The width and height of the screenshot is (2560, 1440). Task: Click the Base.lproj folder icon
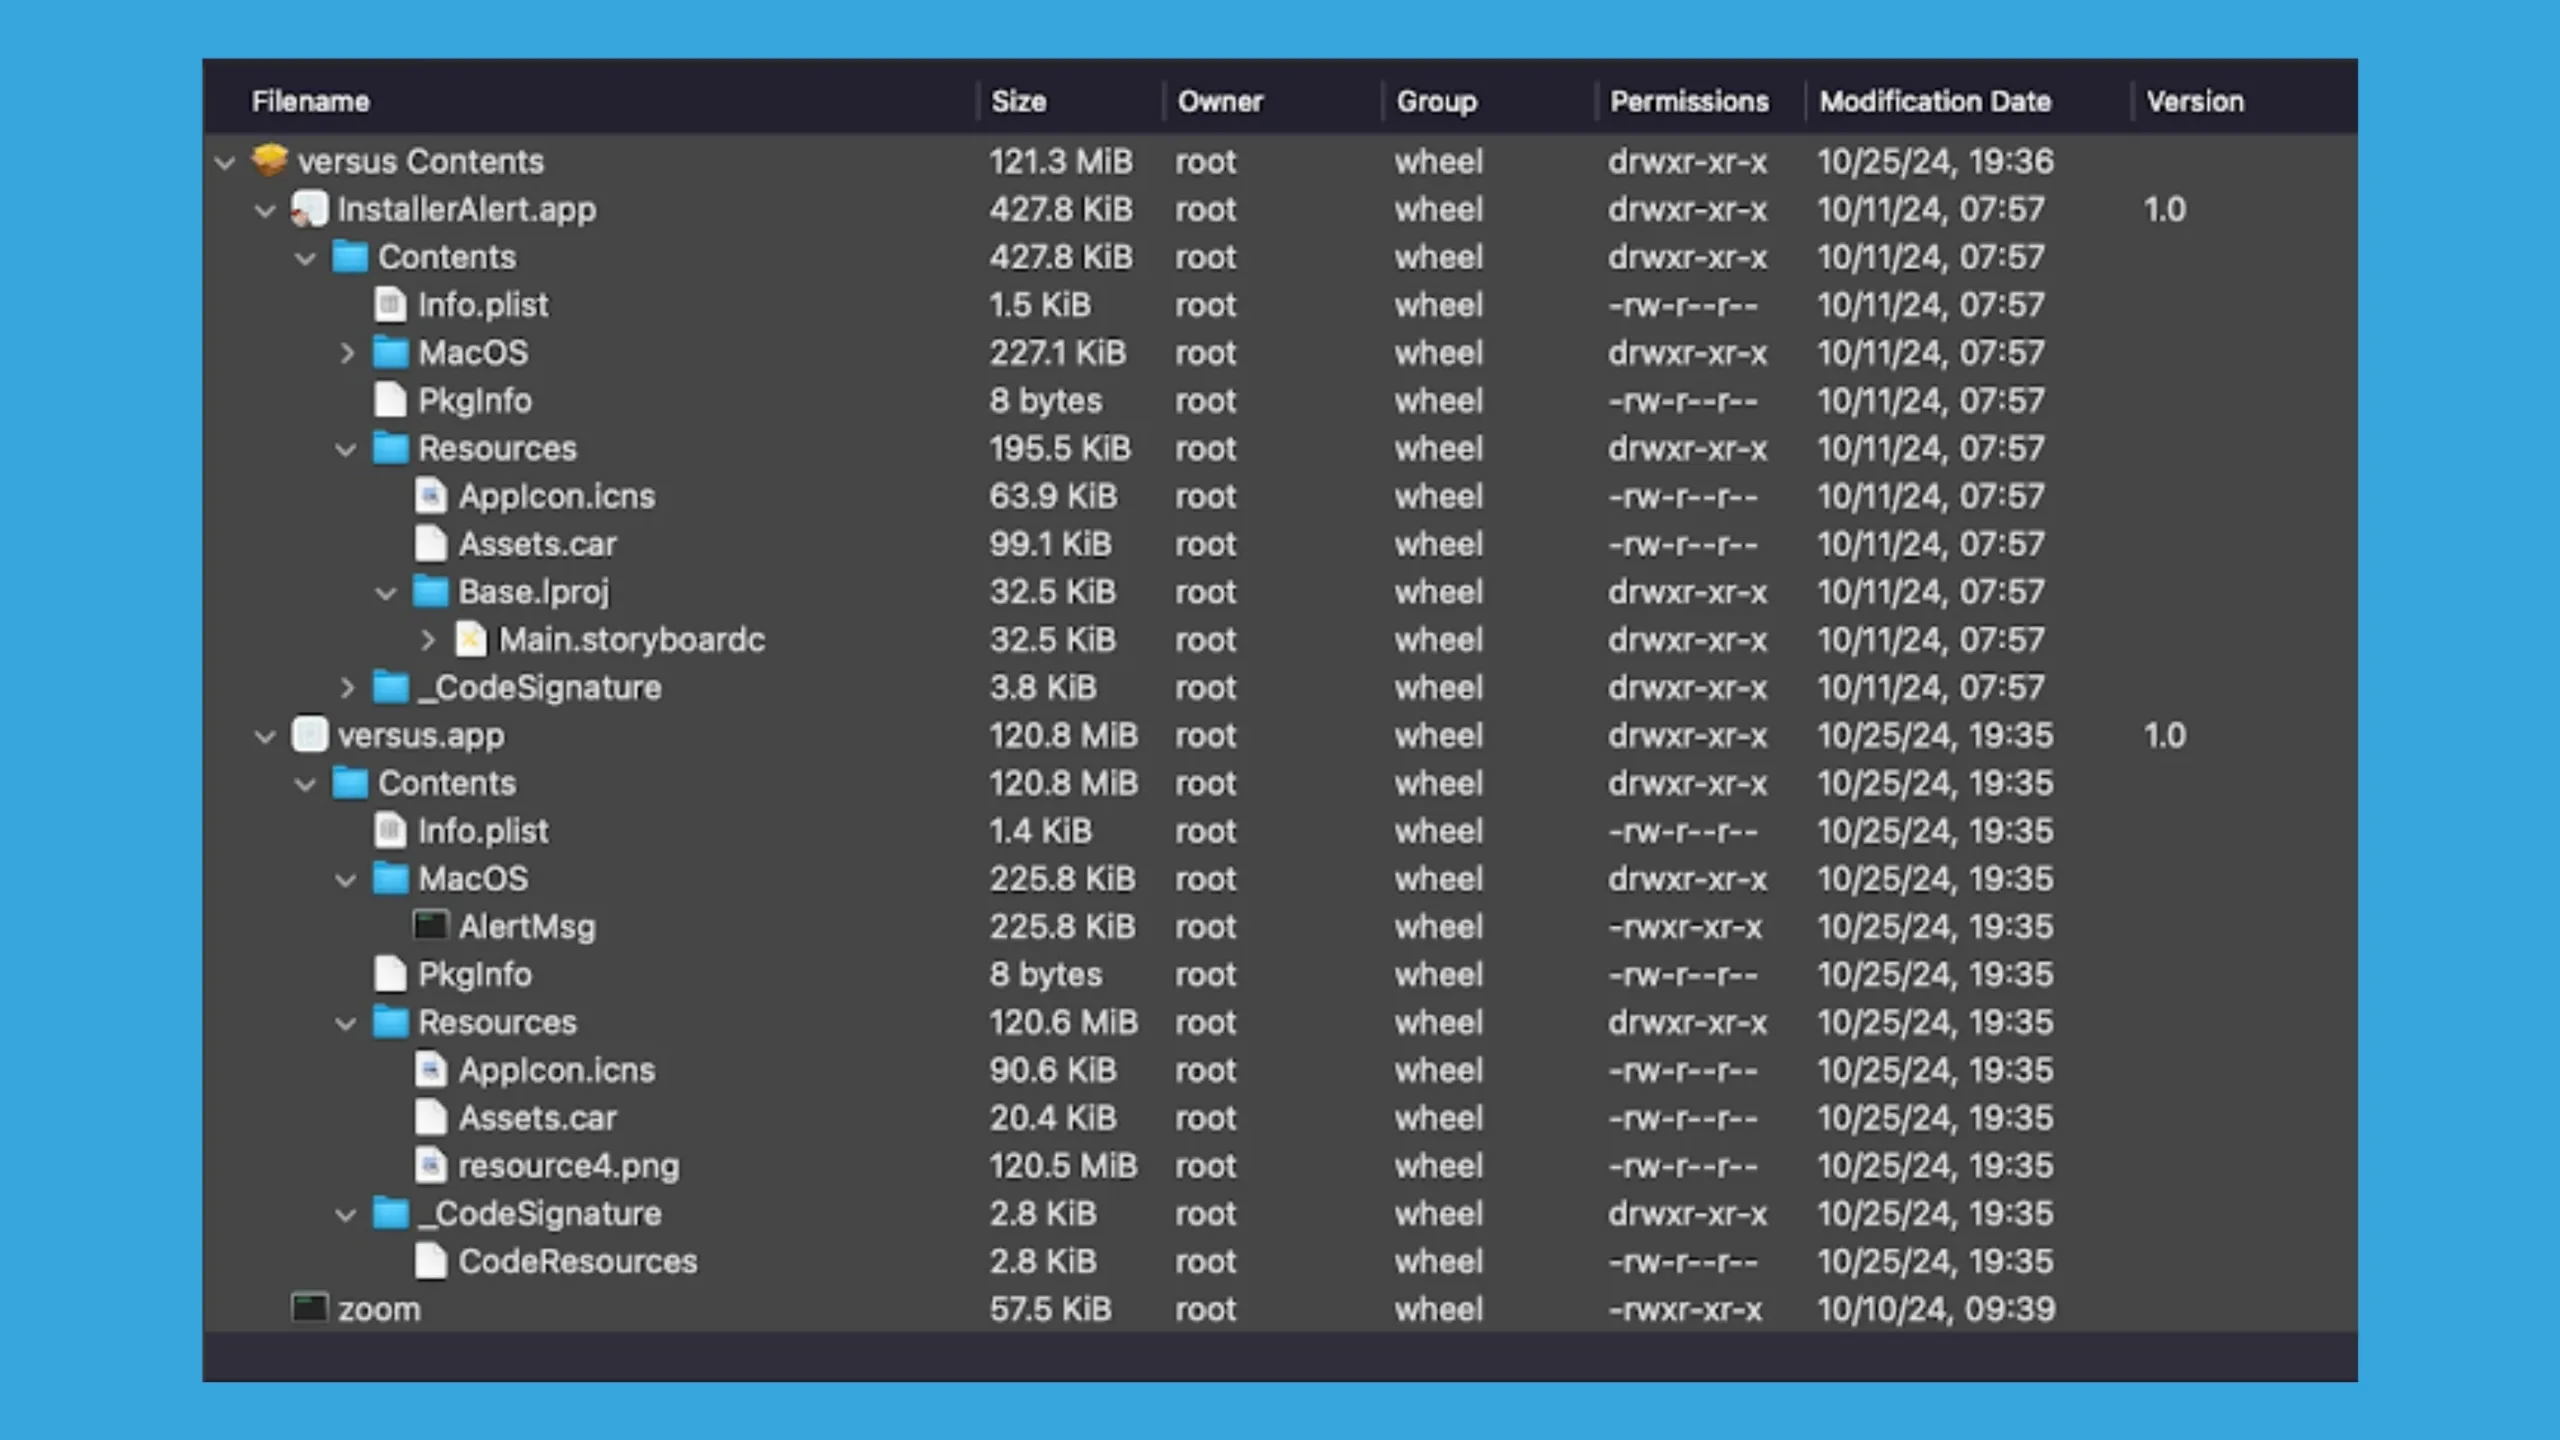click(x=430, y=591)
